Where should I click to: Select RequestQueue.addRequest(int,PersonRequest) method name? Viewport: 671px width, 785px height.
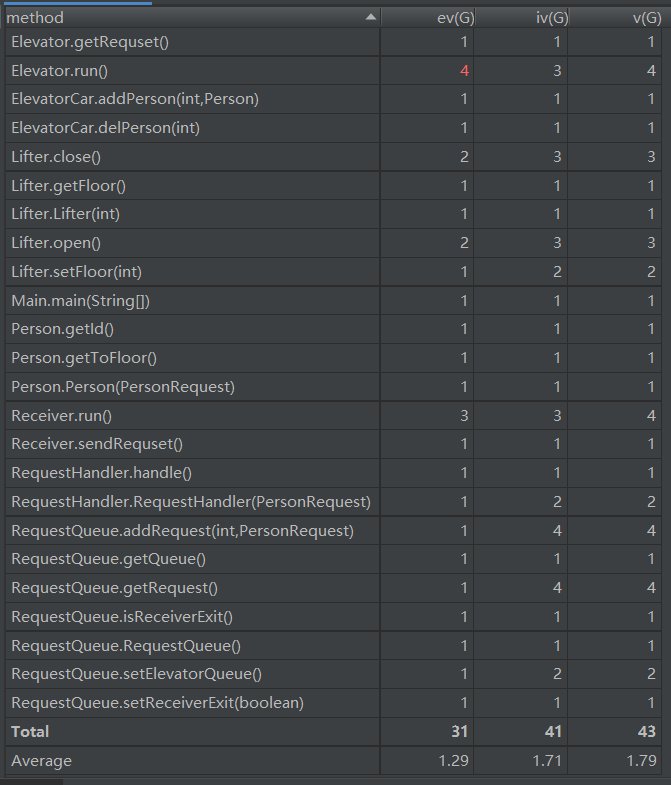coord(182,530)
